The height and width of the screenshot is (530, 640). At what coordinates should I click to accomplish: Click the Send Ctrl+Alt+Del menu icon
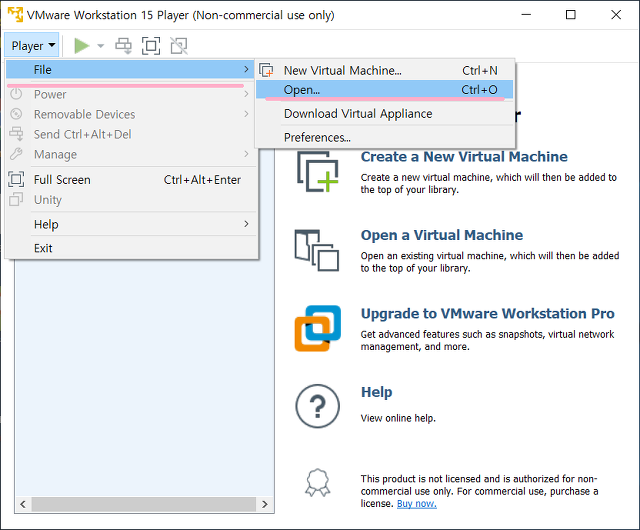point(16,134)
